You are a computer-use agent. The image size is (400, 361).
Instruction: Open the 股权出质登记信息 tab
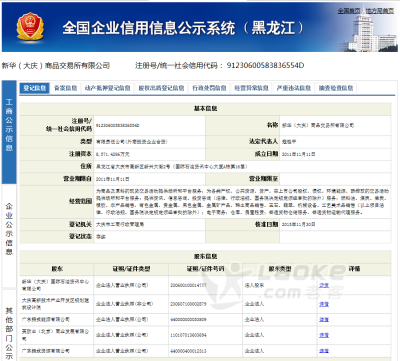point(161,88)
